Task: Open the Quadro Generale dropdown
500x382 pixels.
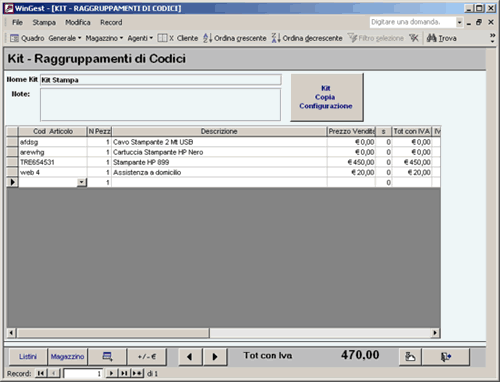Action: [79, 38]
